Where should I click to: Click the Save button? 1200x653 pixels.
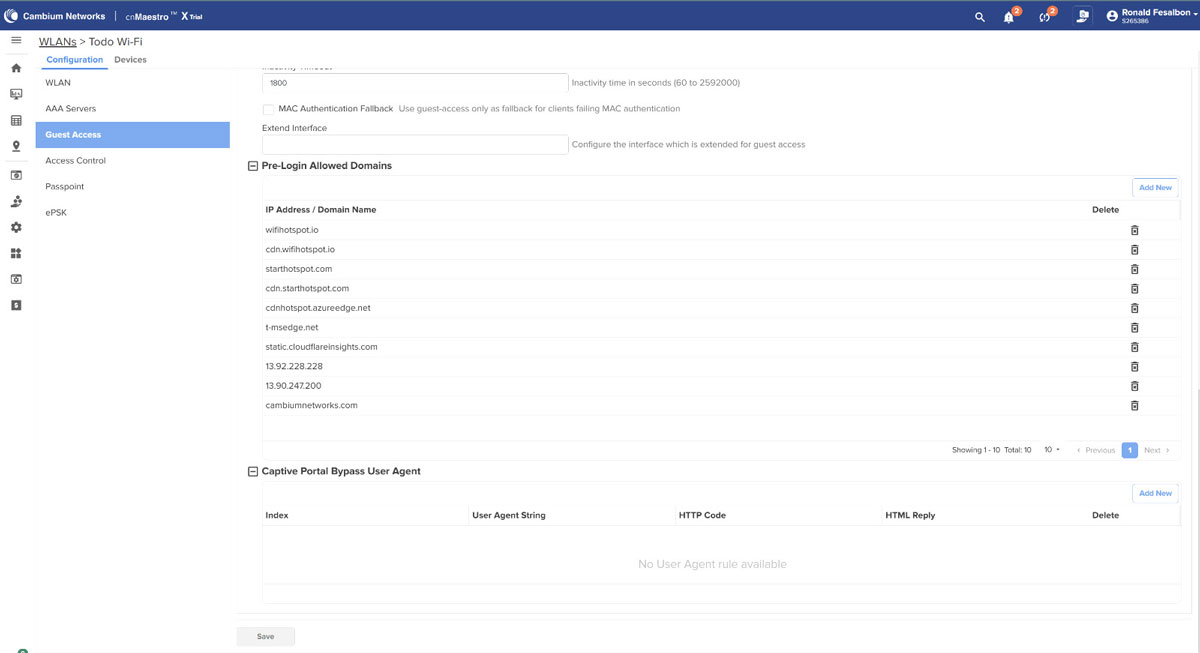[x=265, y=636]
